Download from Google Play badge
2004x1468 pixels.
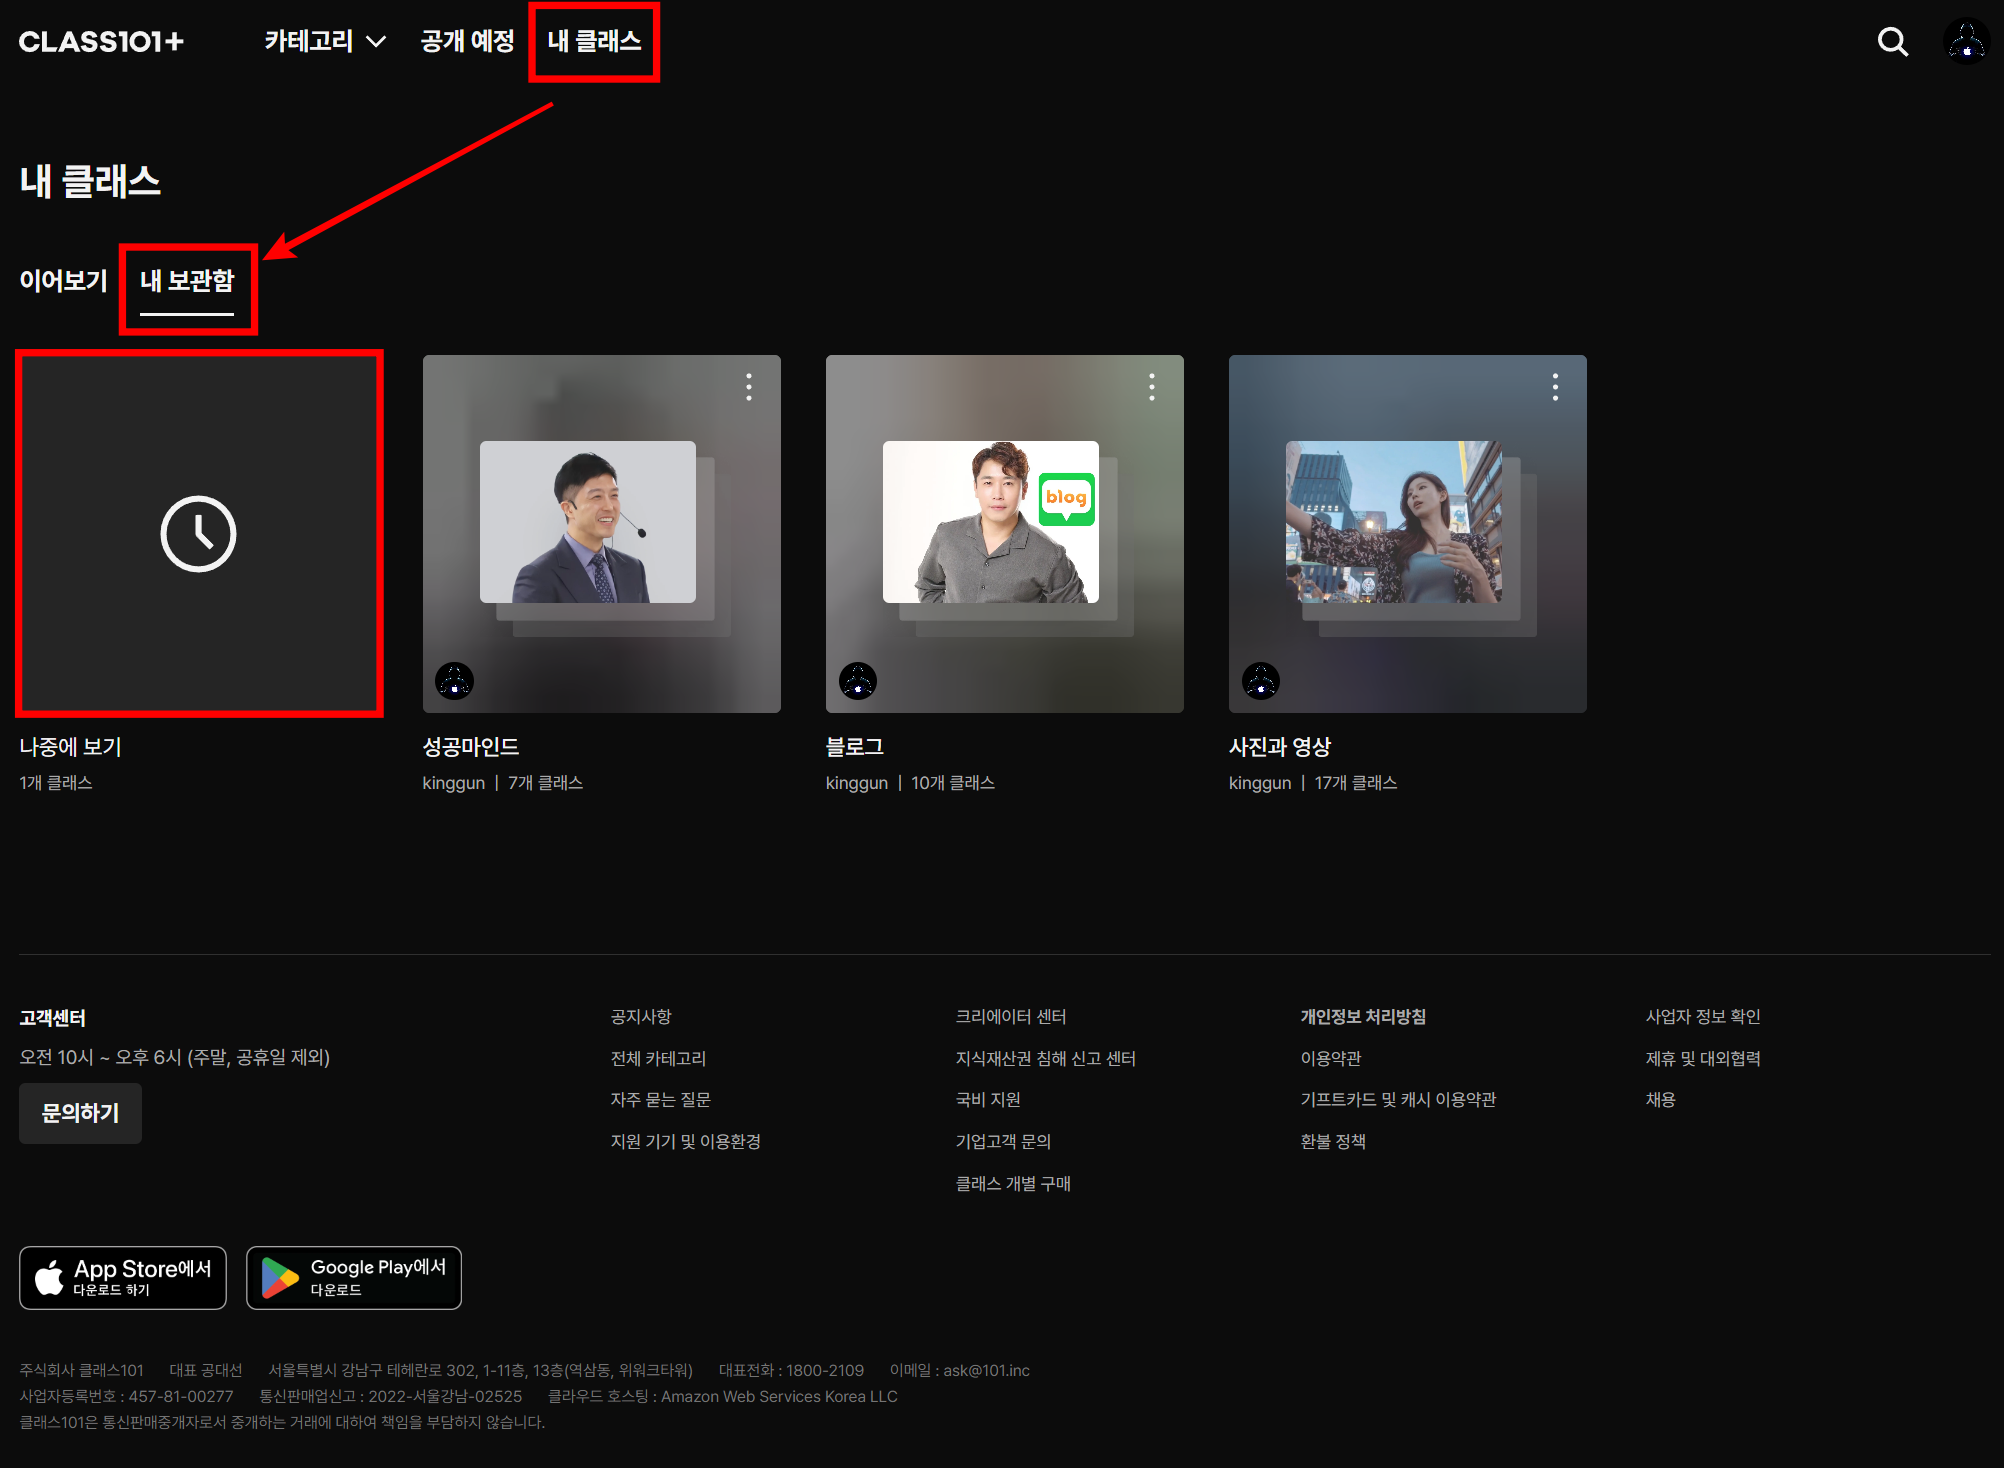tap(354, 1277)
